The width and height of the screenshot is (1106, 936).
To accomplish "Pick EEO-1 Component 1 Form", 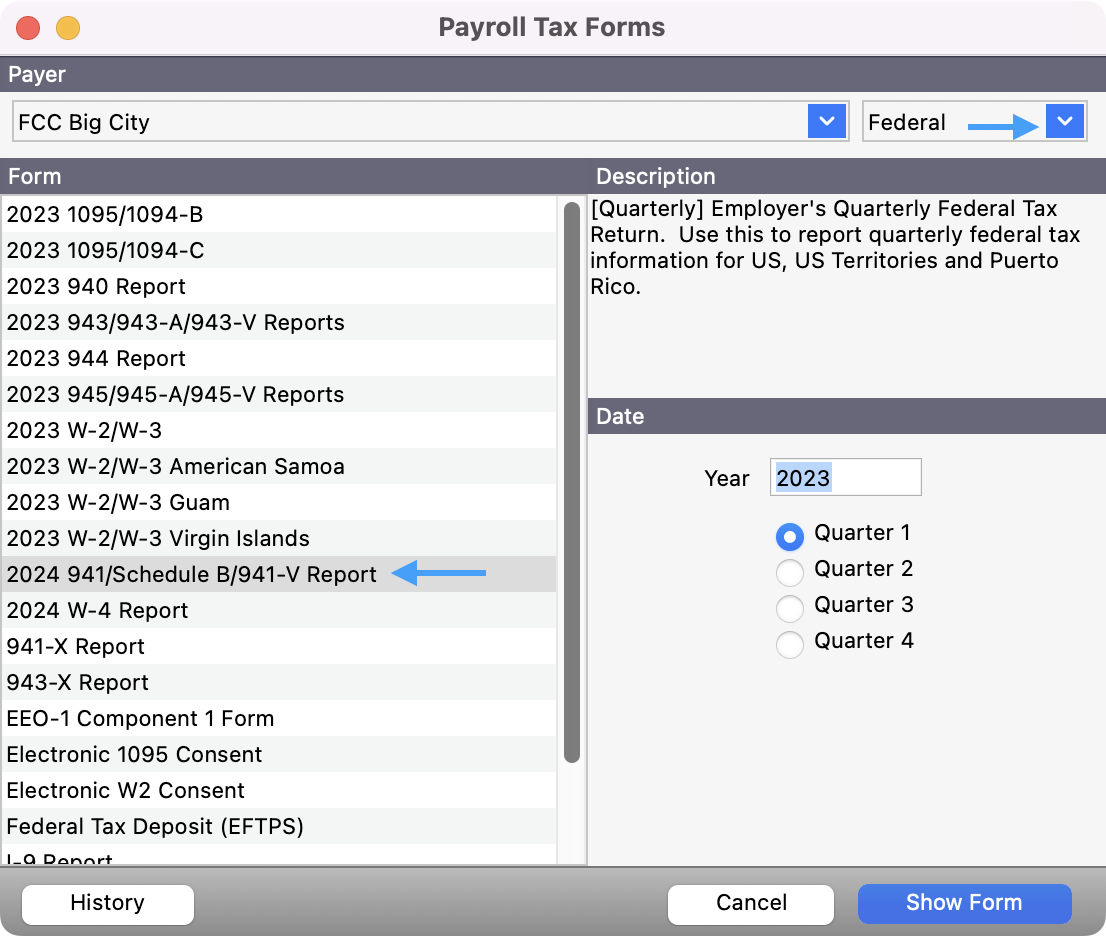I will tap(140, 719).
